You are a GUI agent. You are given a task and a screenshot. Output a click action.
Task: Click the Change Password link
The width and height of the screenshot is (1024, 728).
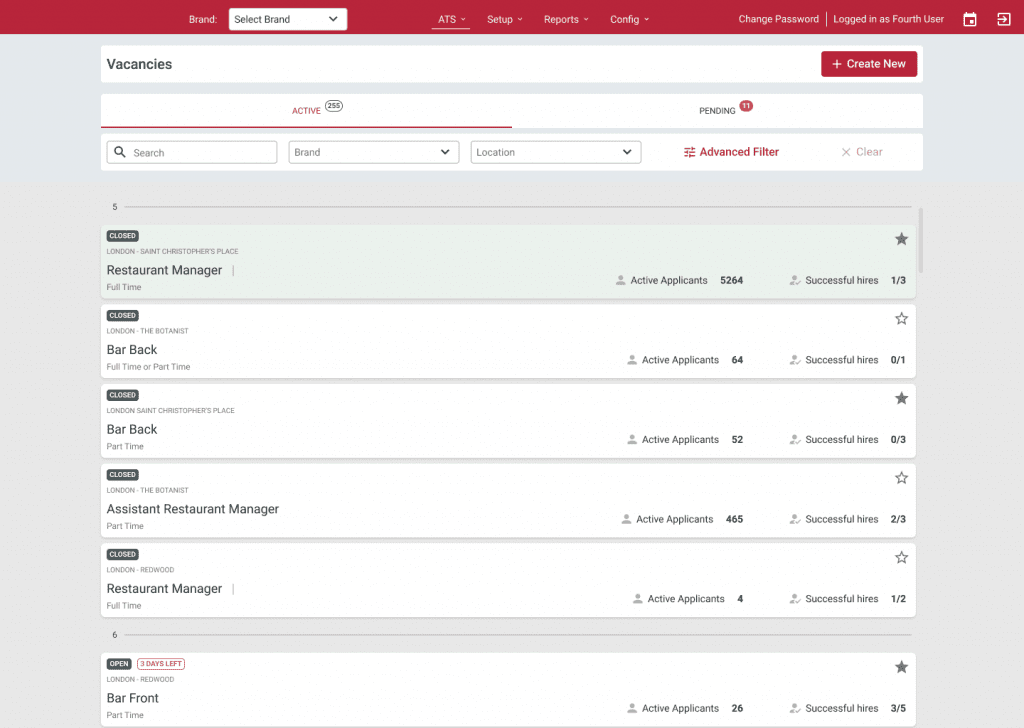(x=778, y=19)
